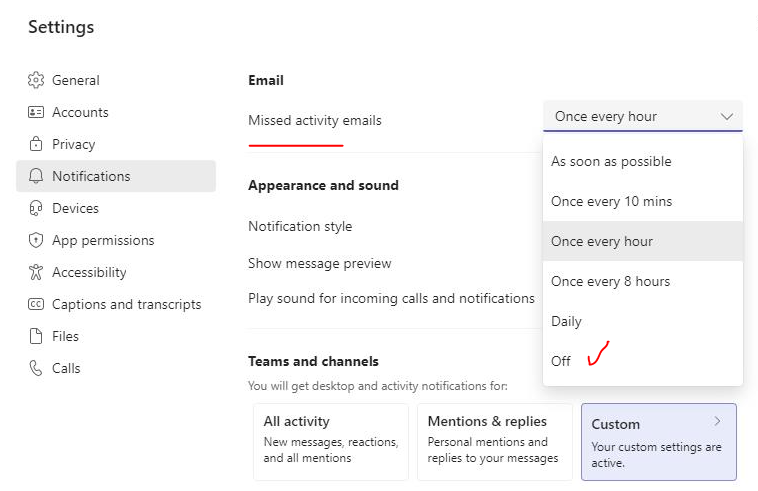758x491 pixels.
Task: Click the chevron on Custom card
Action: (717, 421)
